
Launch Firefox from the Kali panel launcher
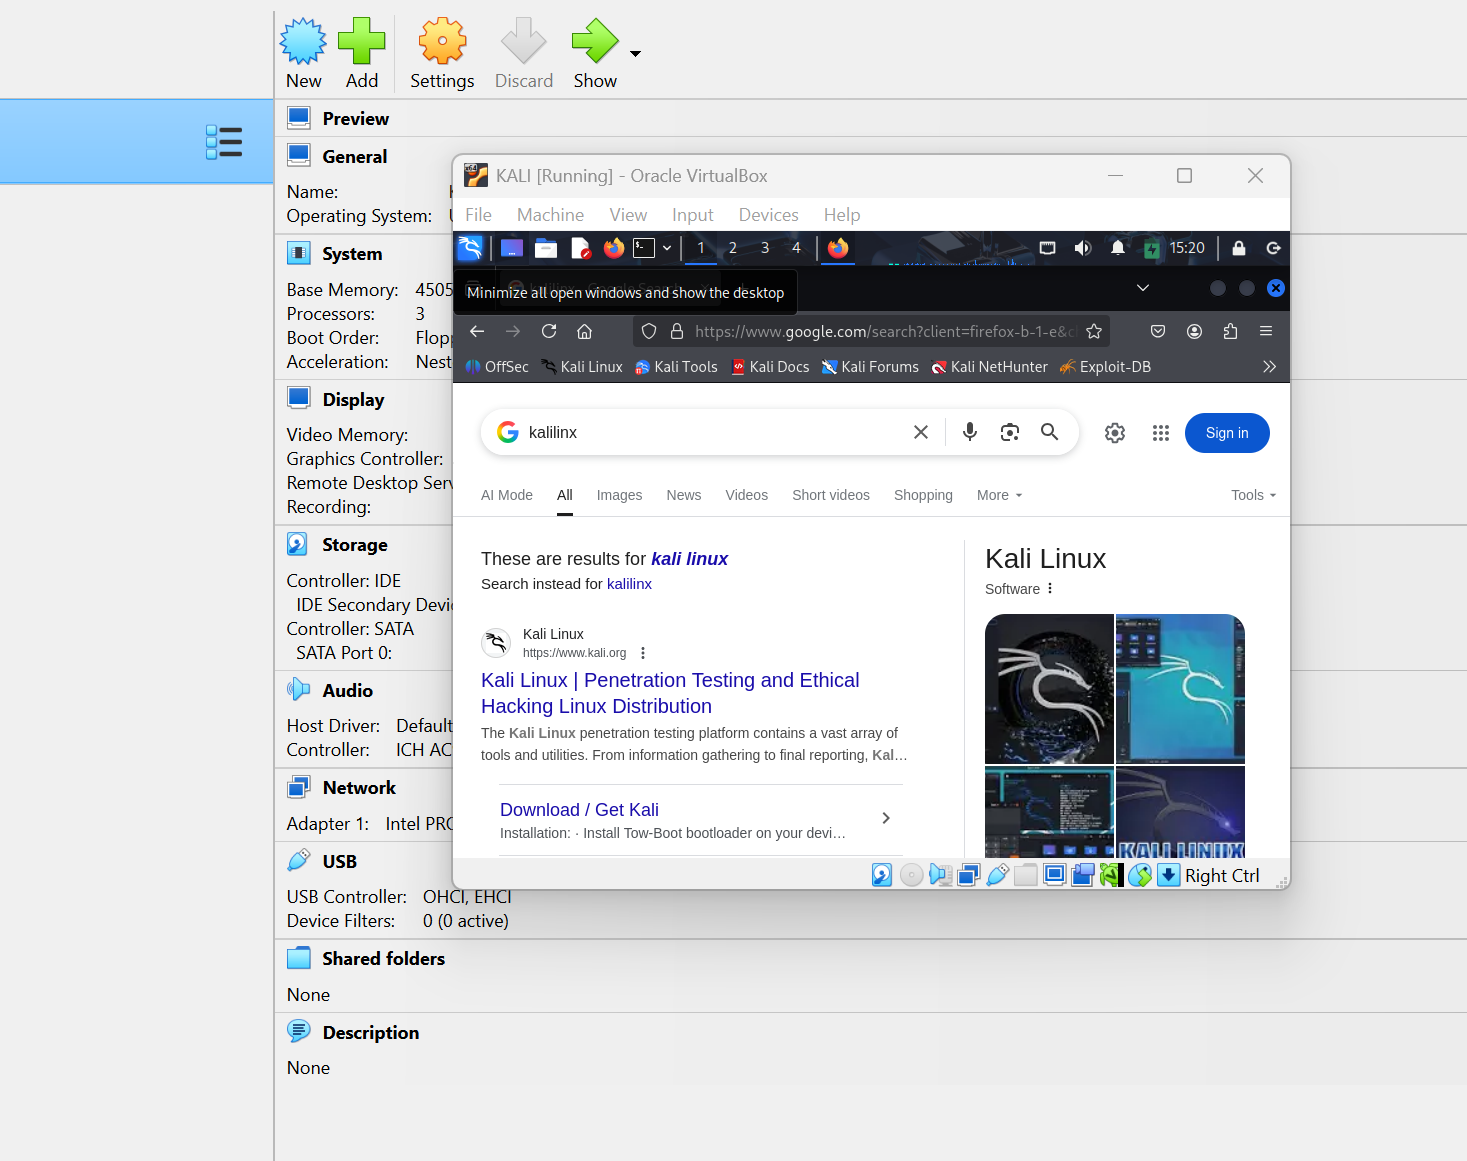tap(614, 248)
